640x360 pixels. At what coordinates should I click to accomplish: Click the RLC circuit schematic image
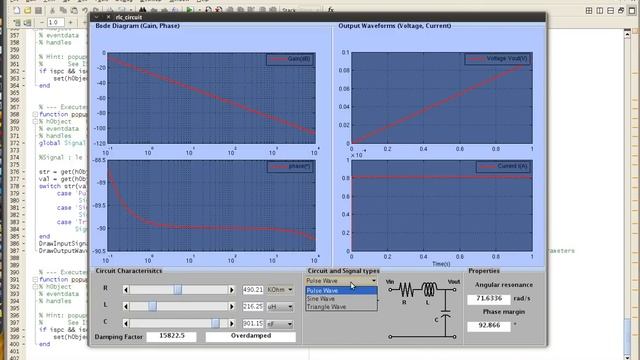423,309
